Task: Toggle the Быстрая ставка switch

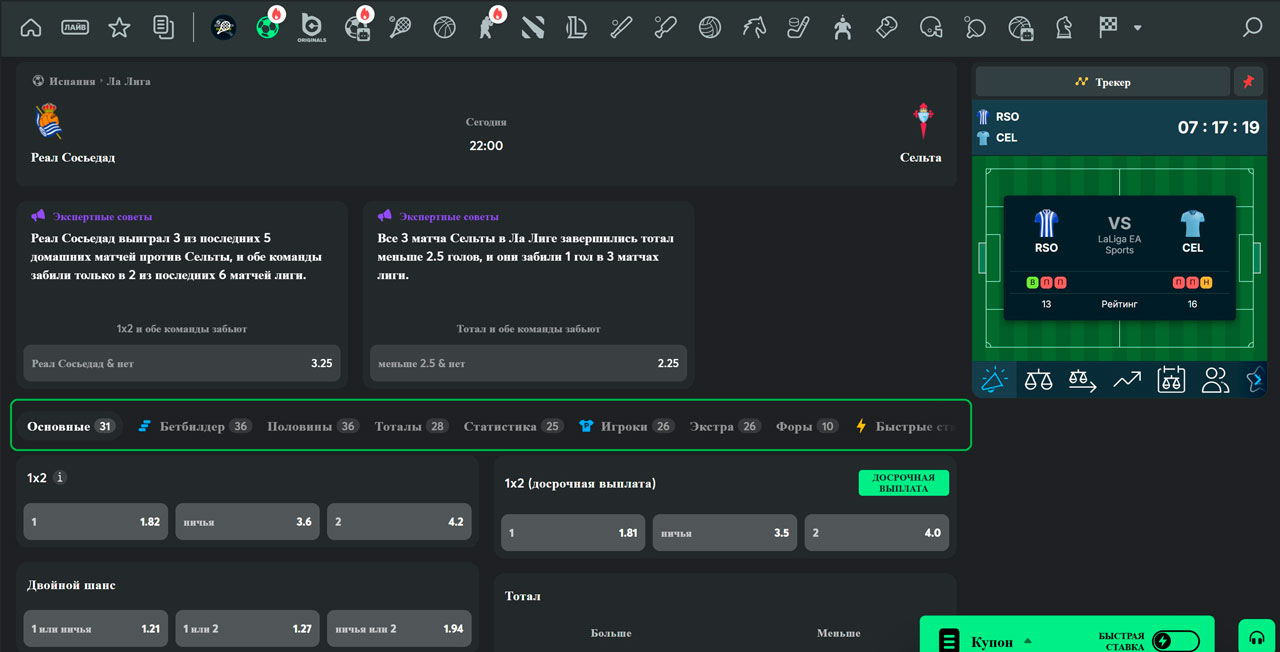Action: tap(1175, 641)
